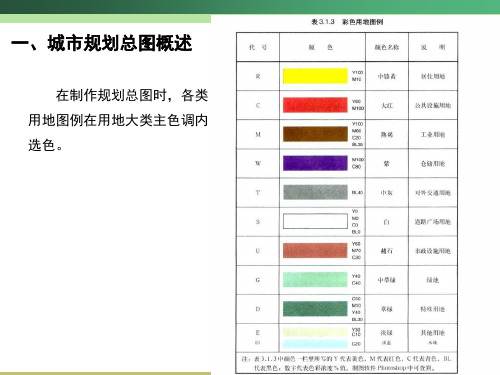
Task: Click the '代号' column header
Action: (258, 47)
